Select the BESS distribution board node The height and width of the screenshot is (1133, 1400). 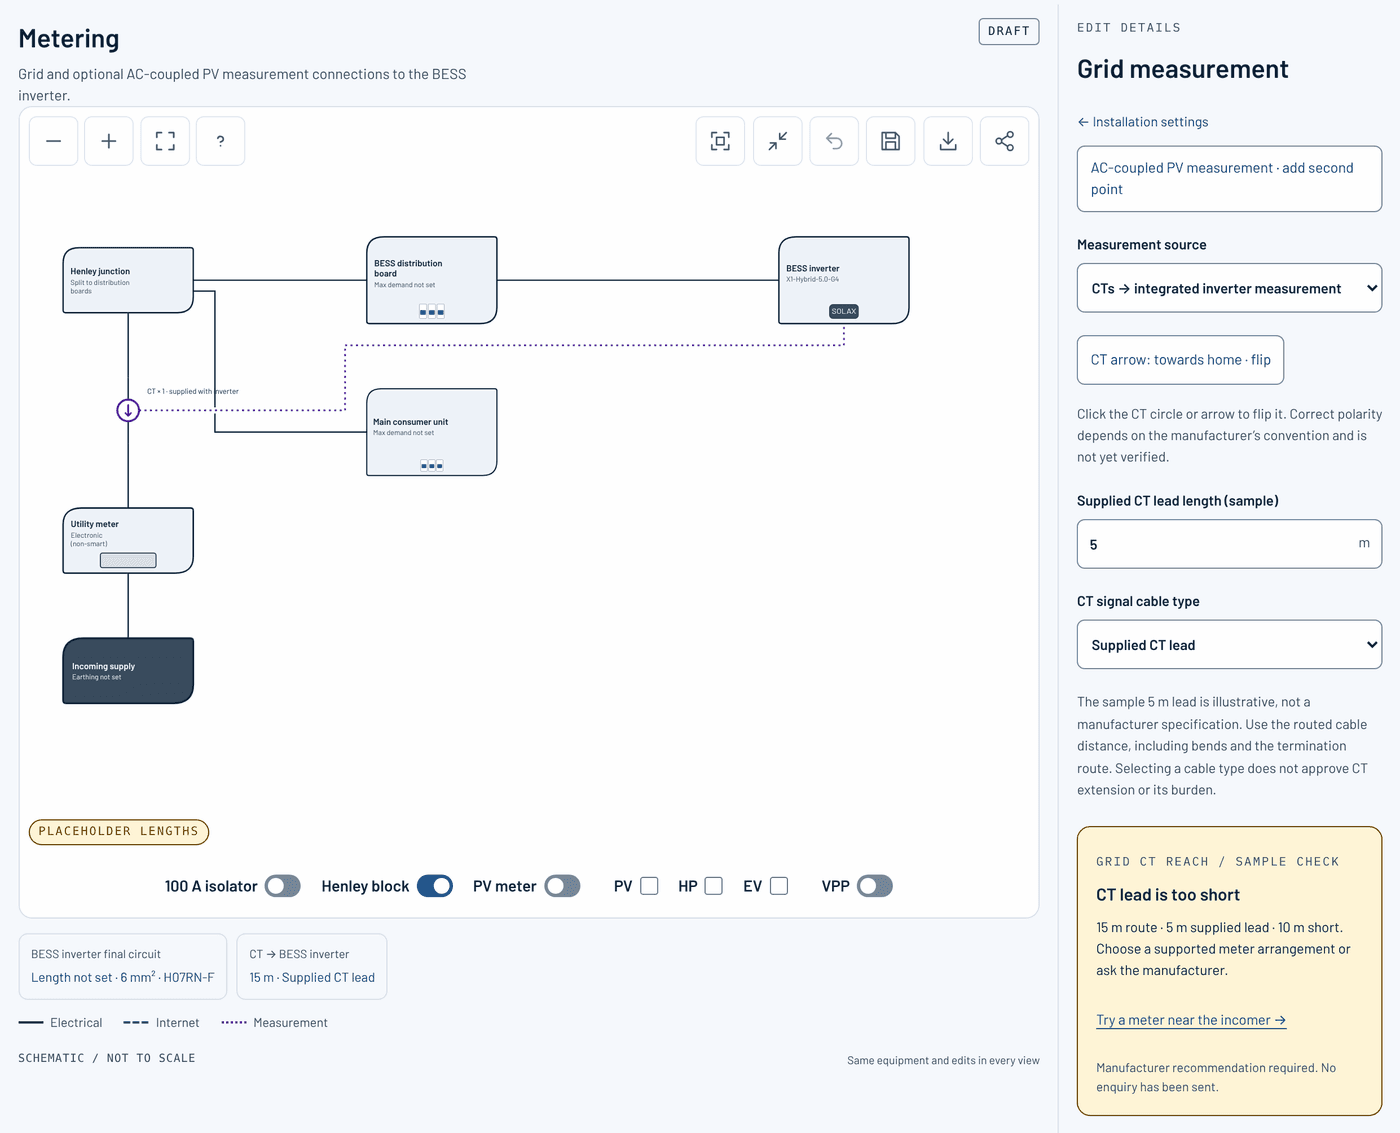click(432, 280)
